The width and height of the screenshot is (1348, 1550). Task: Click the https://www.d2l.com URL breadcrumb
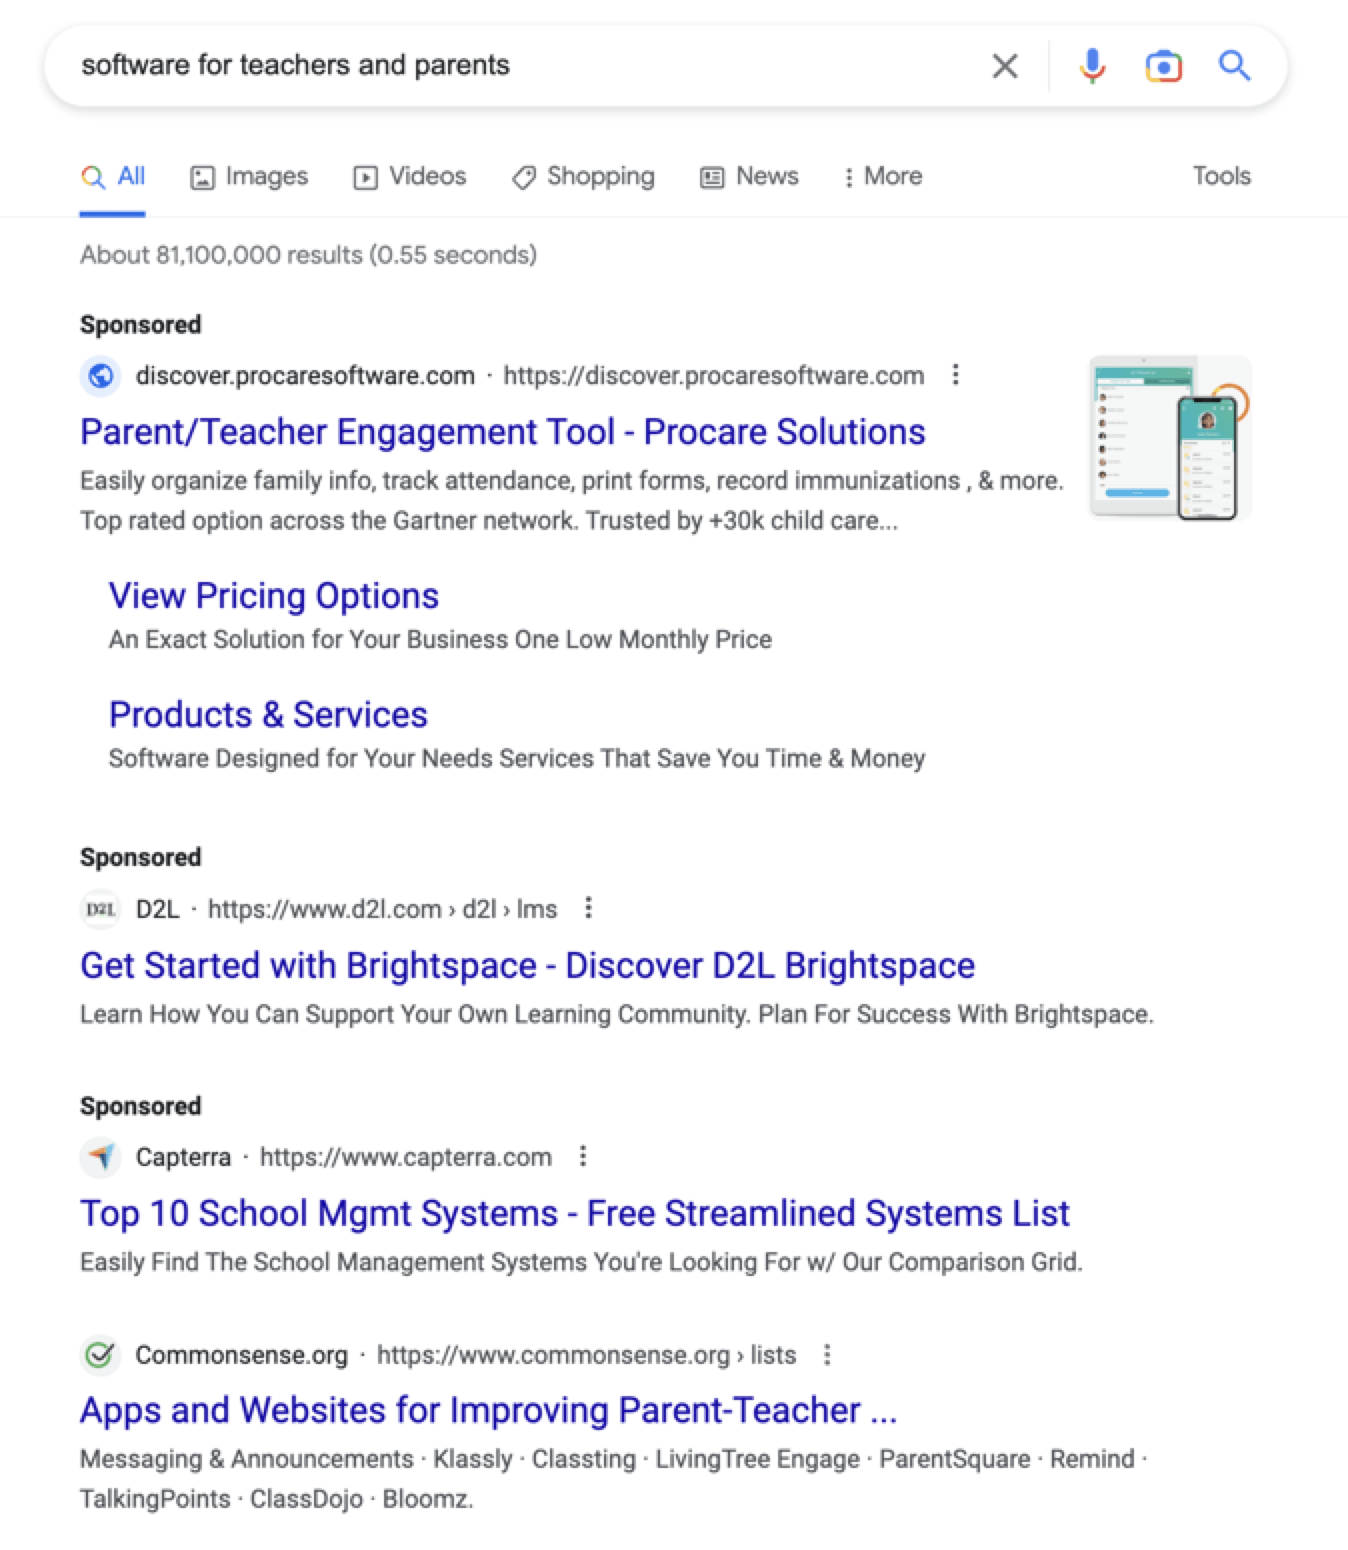(x=382, y=909)
